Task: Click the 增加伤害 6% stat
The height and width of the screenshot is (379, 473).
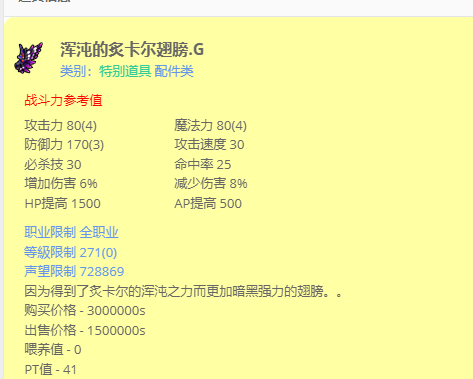Action: pyautogui.click(x=61, y=183)
